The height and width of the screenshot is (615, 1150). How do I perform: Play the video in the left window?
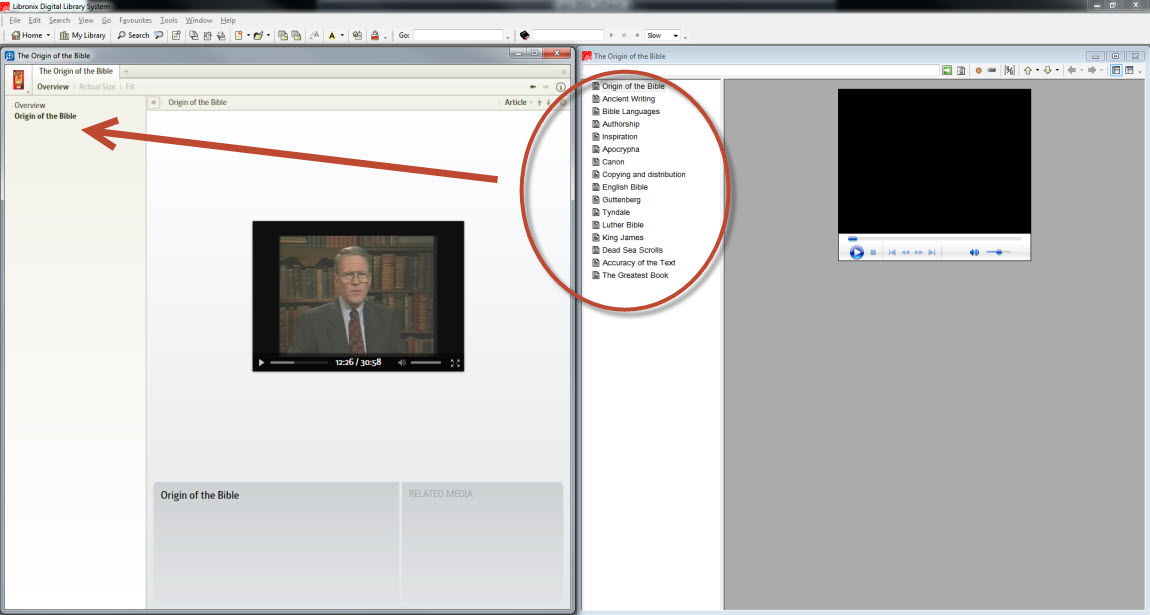261,362
